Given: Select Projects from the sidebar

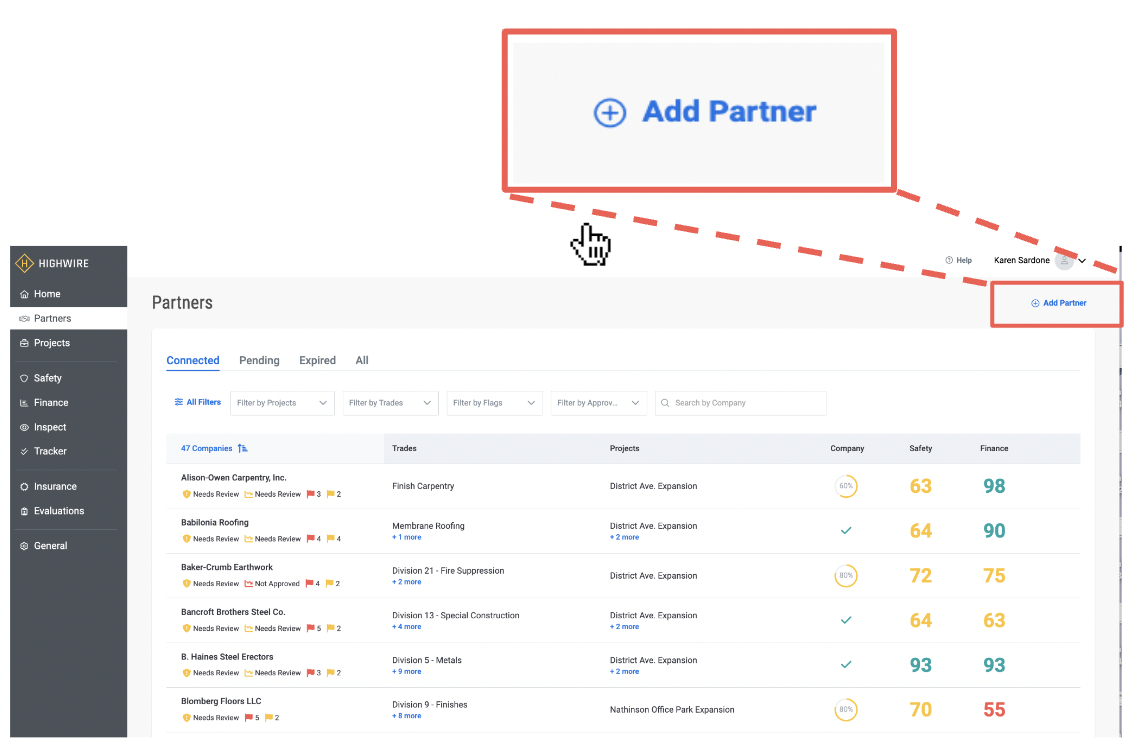Looking at the screenshot, I should pos(49,343).
